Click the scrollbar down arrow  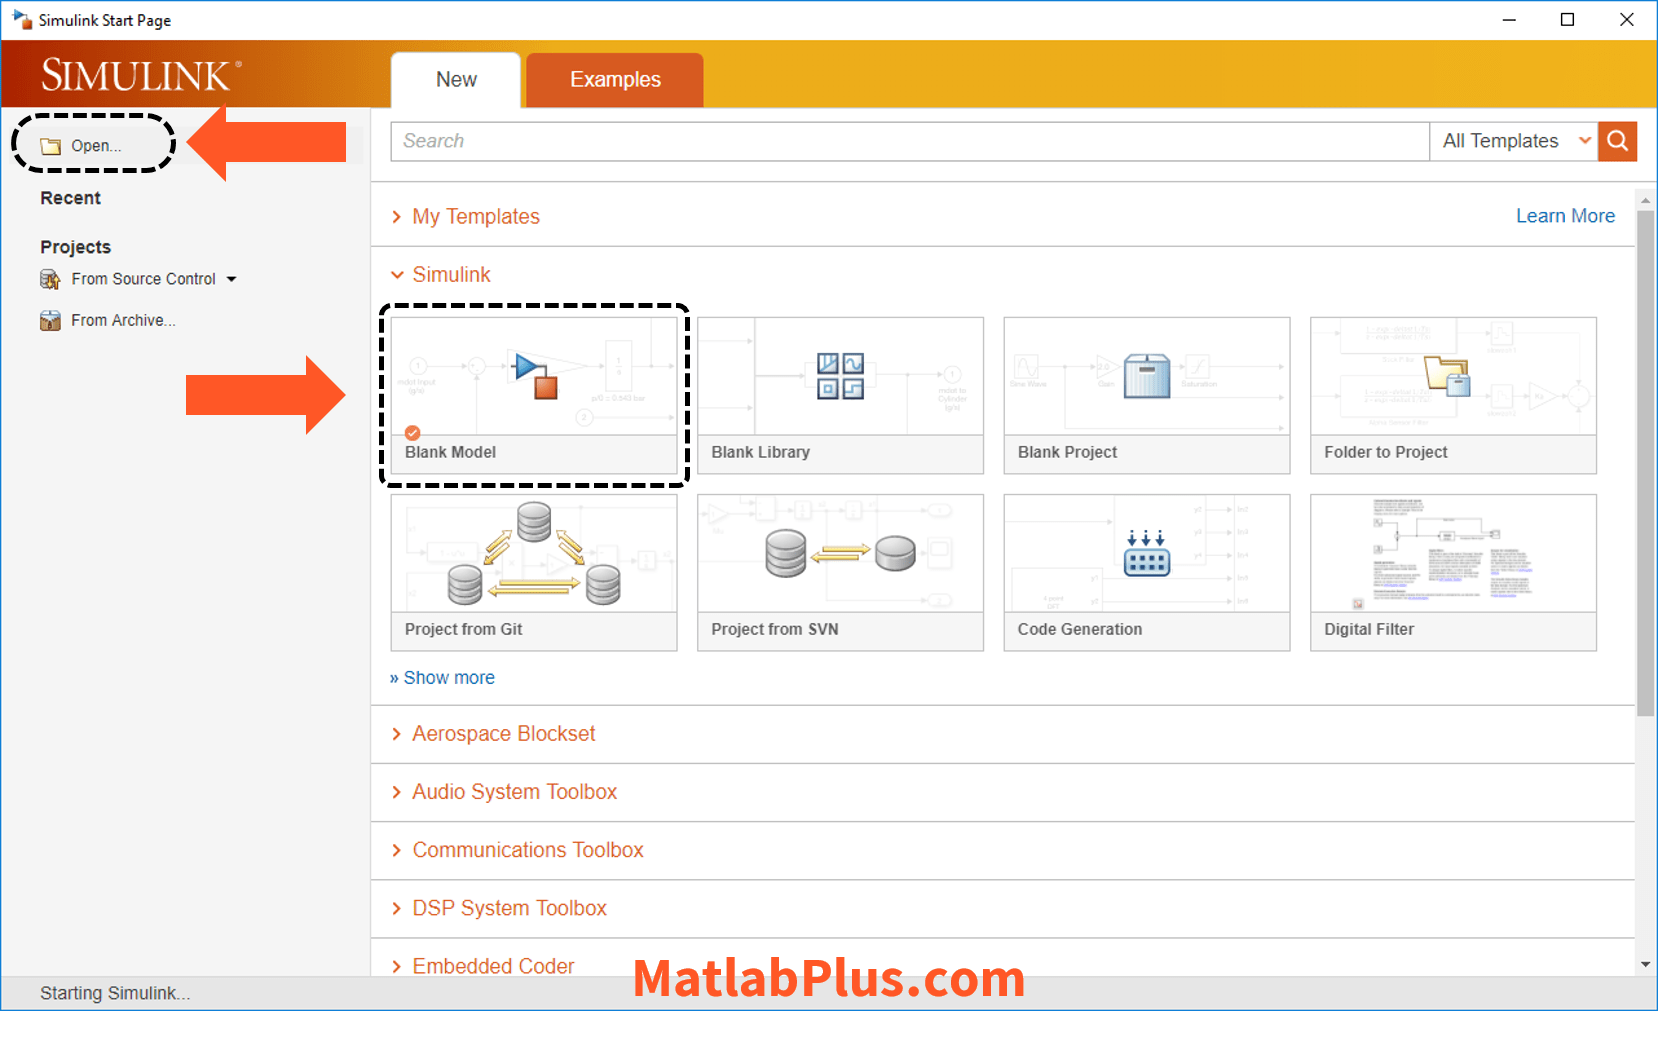[x=1645, y=965]
